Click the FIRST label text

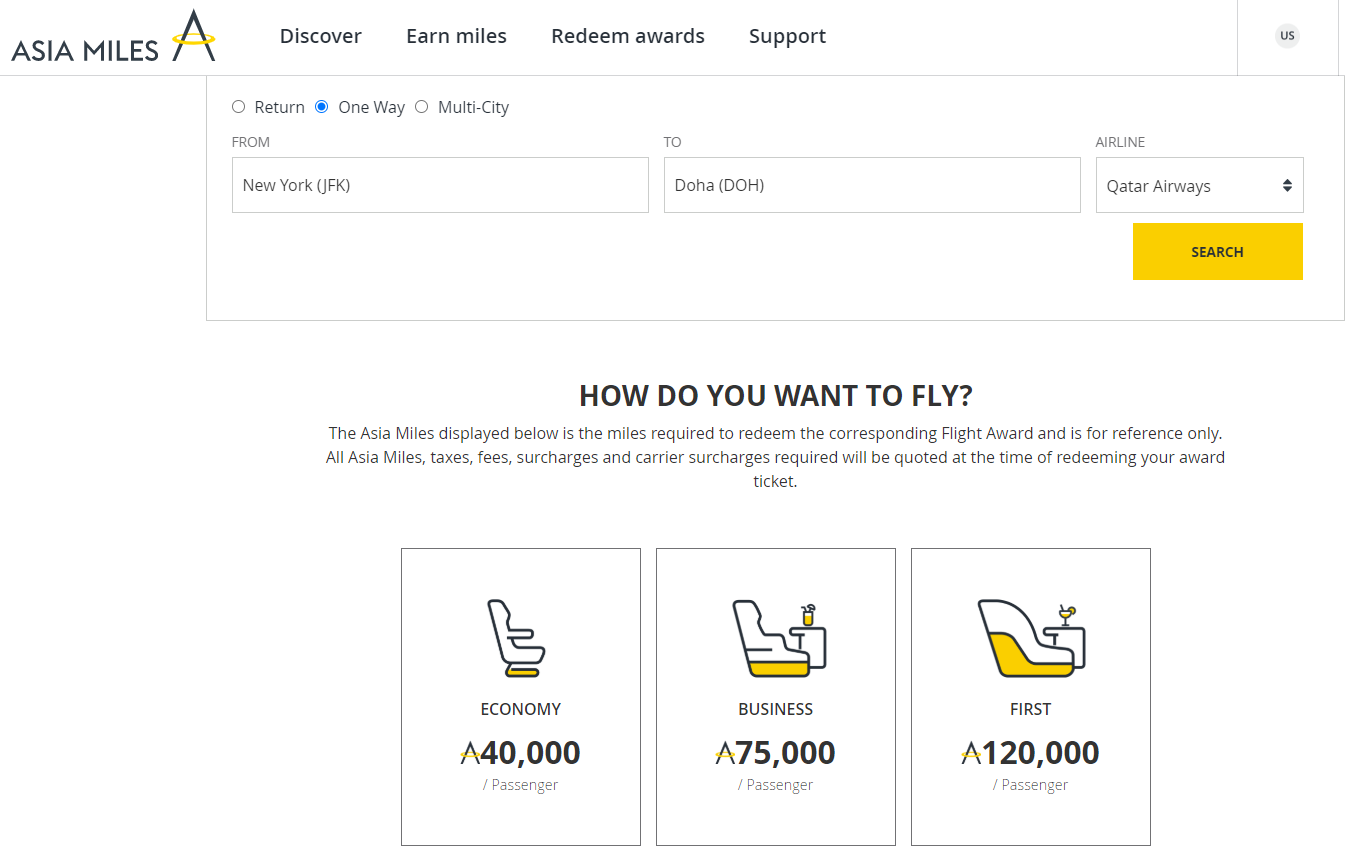[1031, 709]
